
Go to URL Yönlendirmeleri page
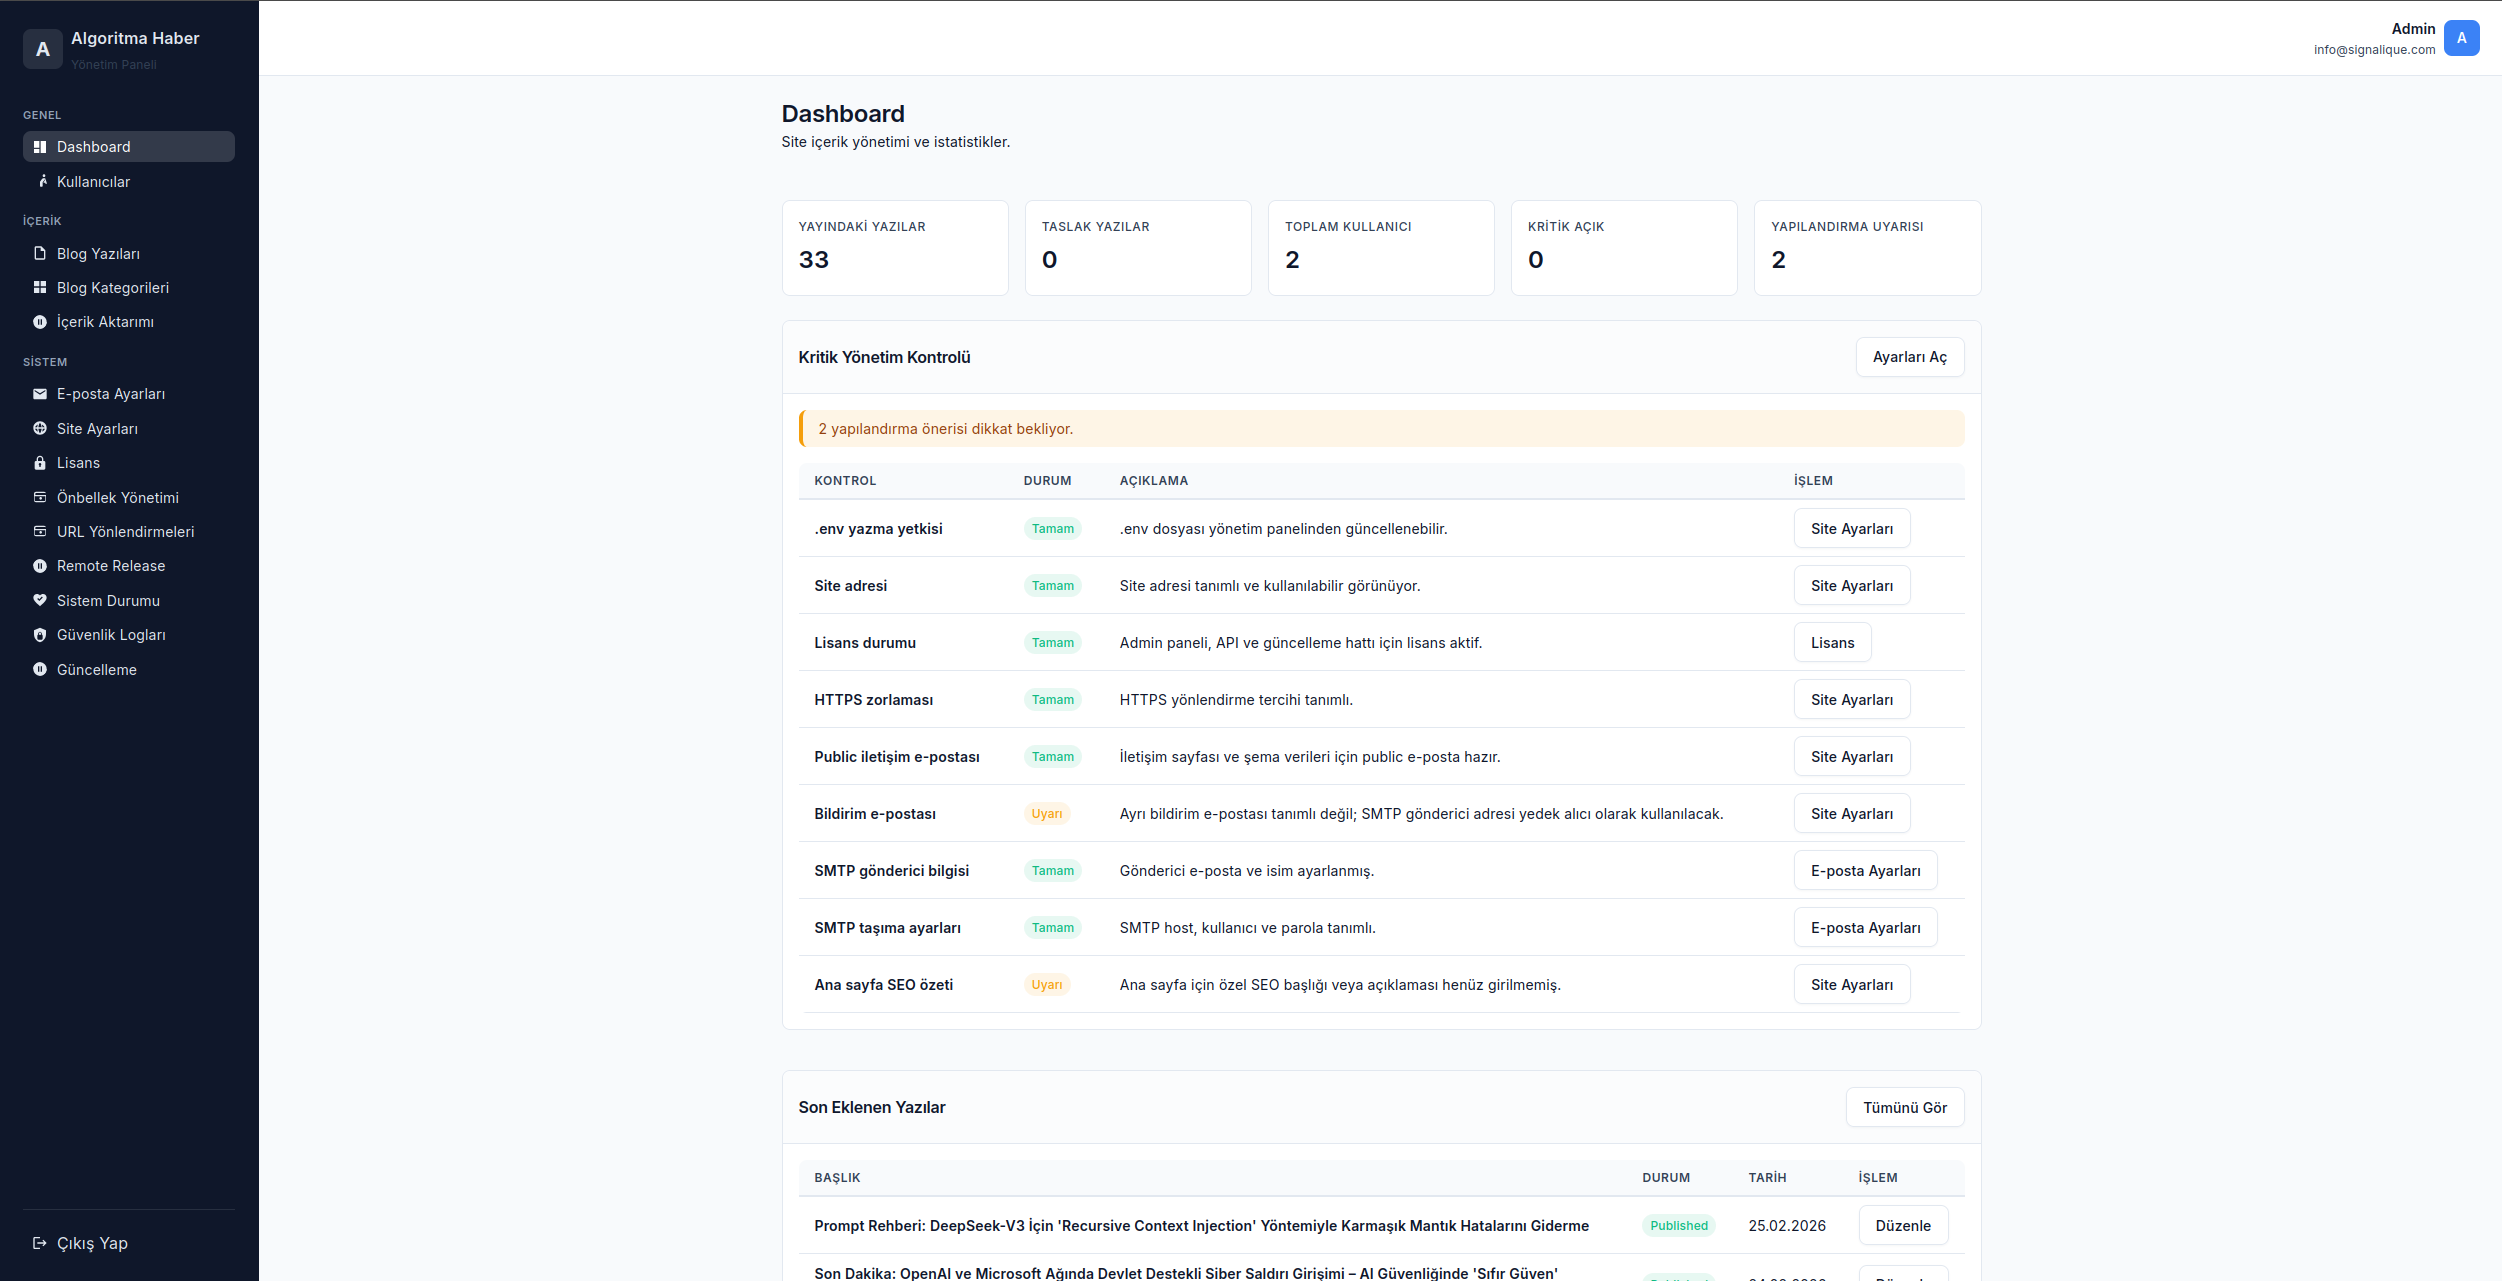(x=125, y=532)
